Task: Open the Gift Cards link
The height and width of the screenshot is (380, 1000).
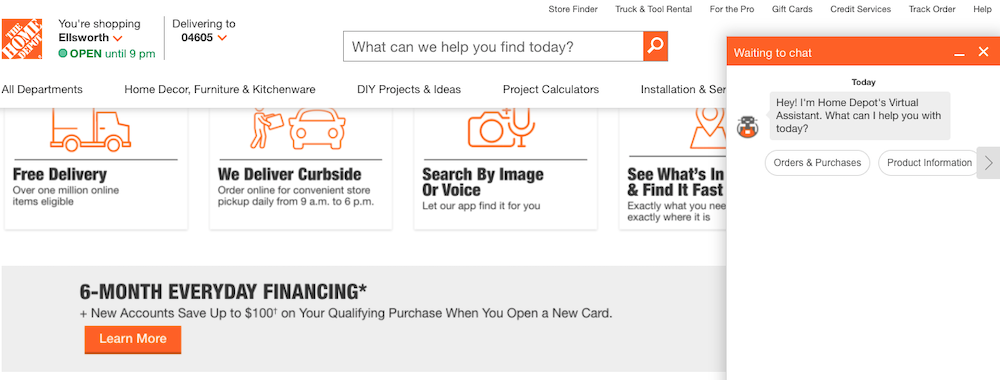Action: click(792, 9)
